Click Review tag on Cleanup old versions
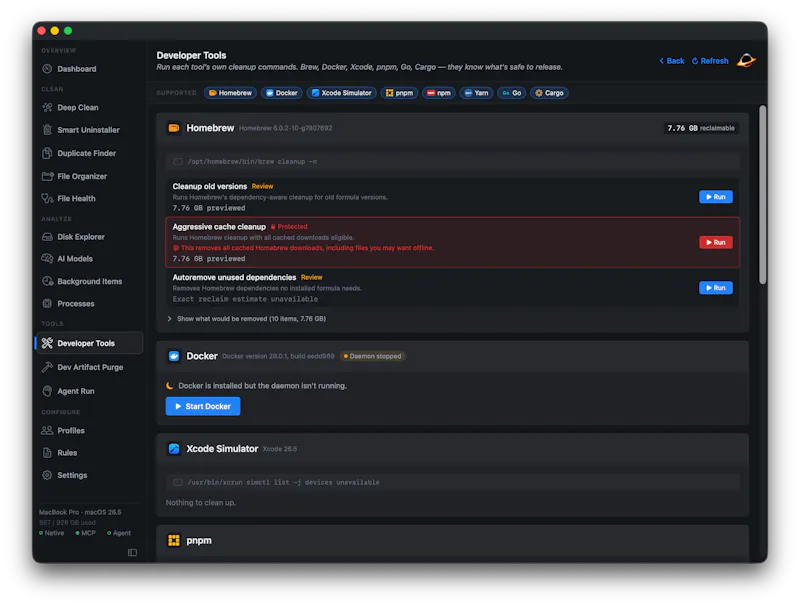800x606 pixels. [x=262, y=186]
